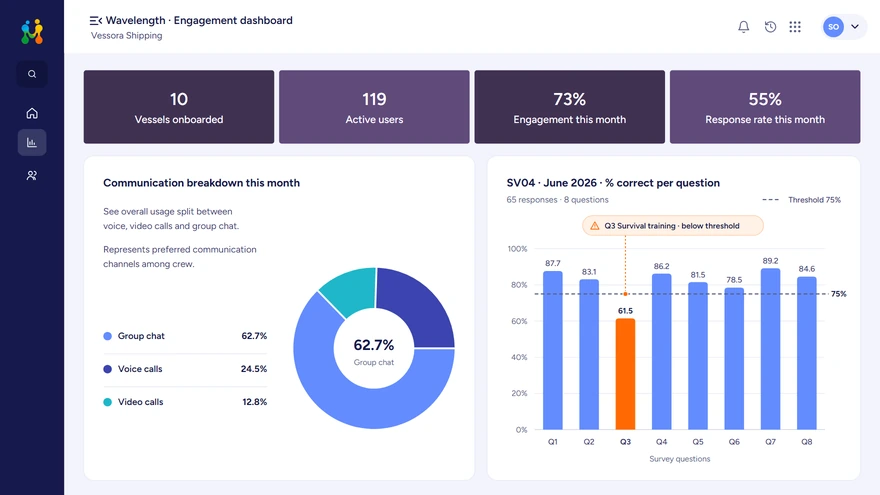Click the teal Video calls donut segment
880x495 pixels.
[x=352, y=290]
